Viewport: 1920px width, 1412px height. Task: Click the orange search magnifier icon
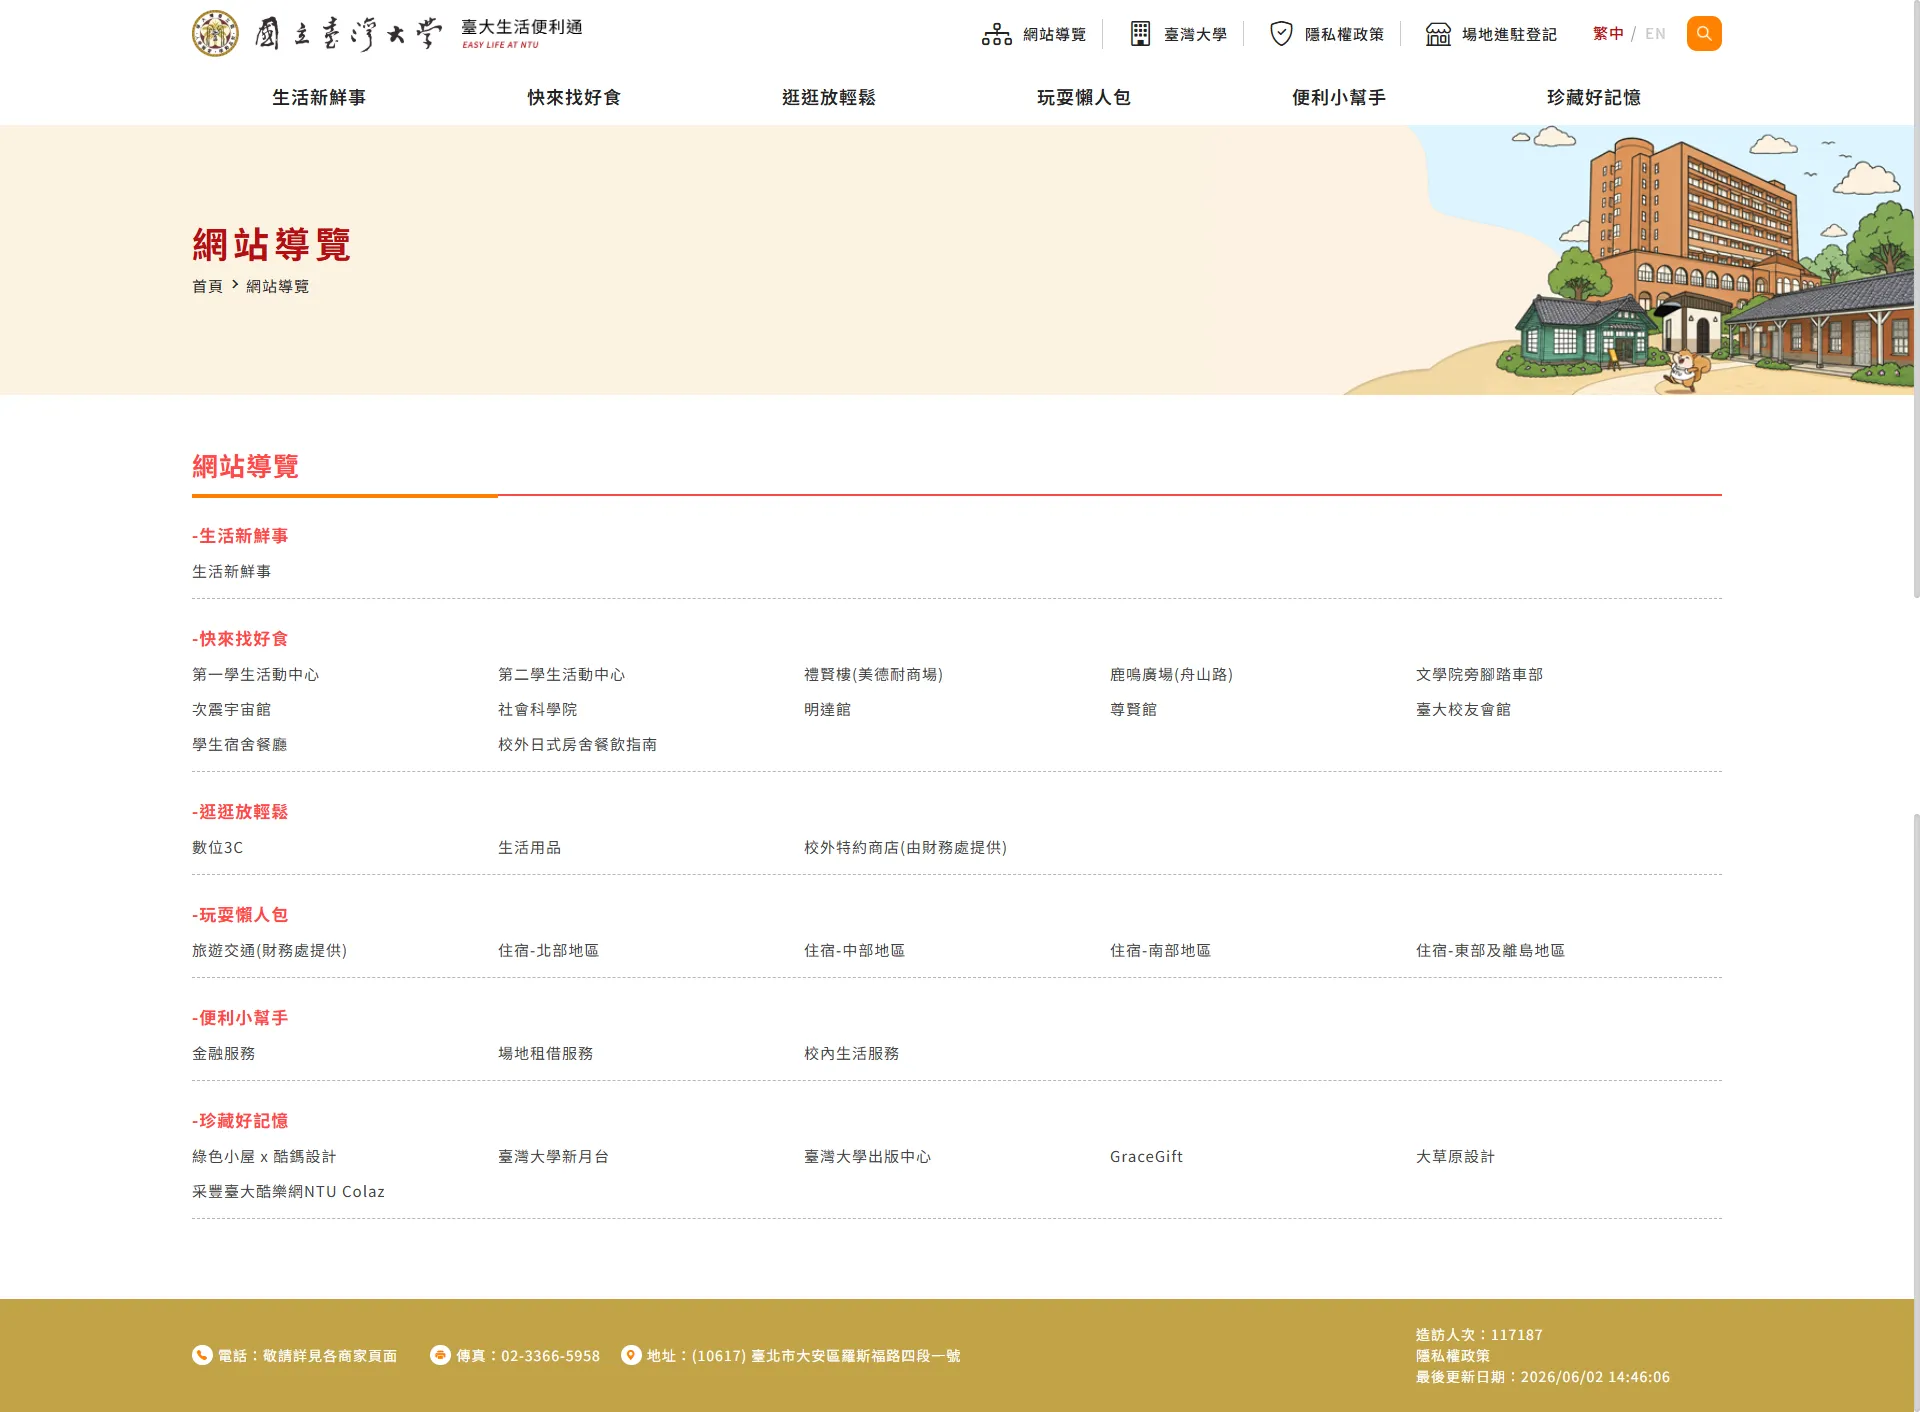click(1704, 33)
